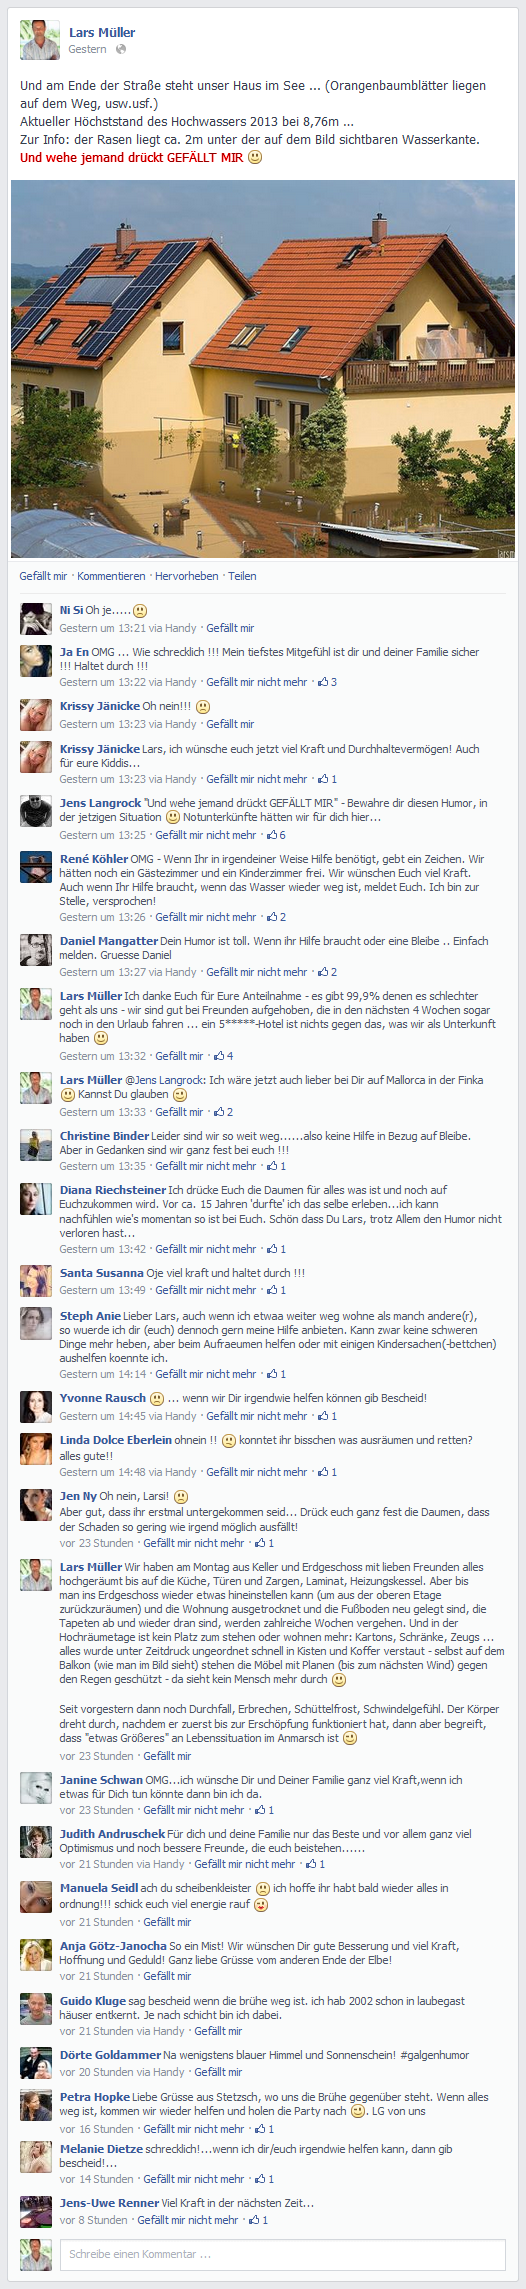Click the Gestern timestamp under Lars Müller
The width and height of the screenshot is (526, 2289).
87,49
